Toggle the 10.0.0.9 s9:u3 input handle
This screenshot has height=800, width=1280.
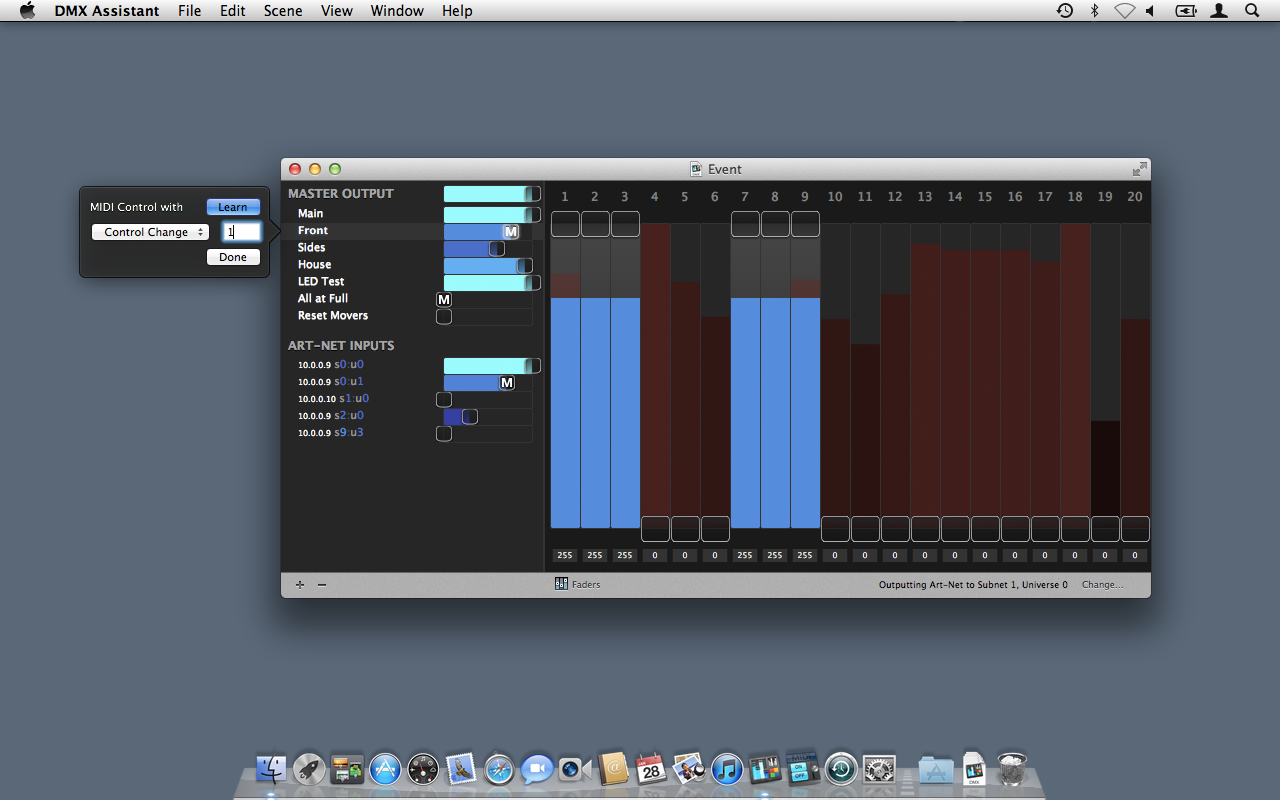tap(444, 434)
